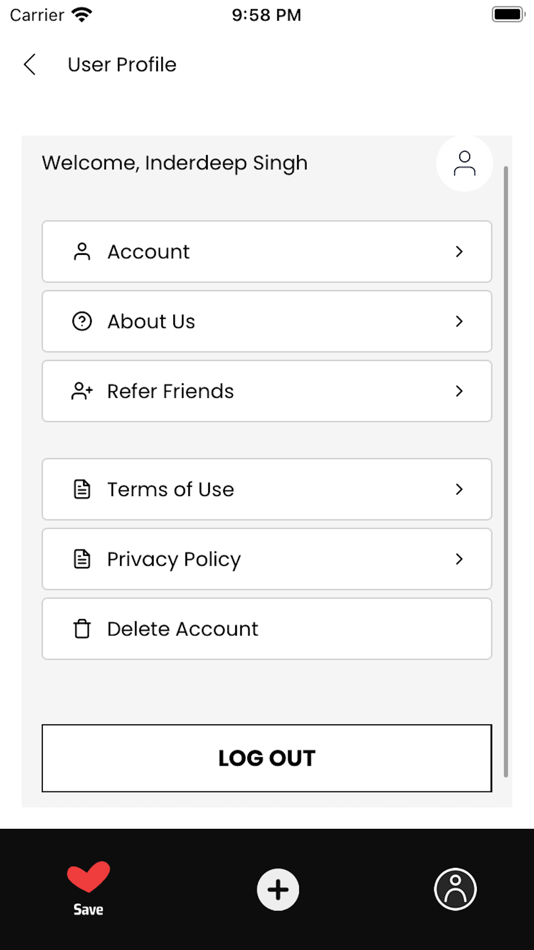The image size is (534, 950).
Task: Expand the Account row chevron
Action: coord(459,251)
